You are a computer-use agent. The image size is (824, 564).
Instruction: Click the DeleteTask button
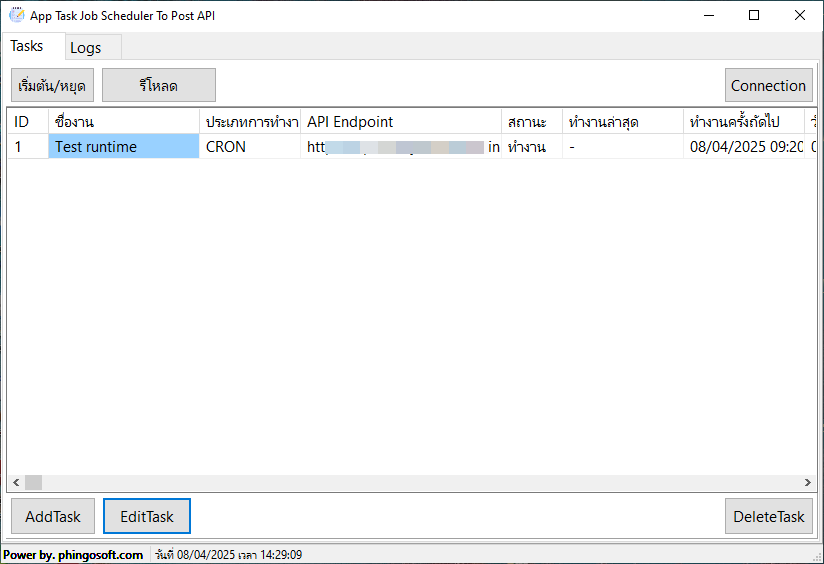click(x=768, y=516)
